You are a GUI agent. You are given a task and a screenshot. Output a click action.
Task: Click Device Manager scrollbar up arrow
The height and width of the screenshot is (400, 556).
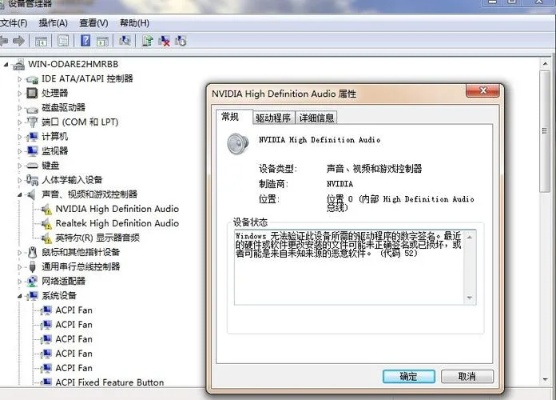pyautogui.click(x=545, y=64)
